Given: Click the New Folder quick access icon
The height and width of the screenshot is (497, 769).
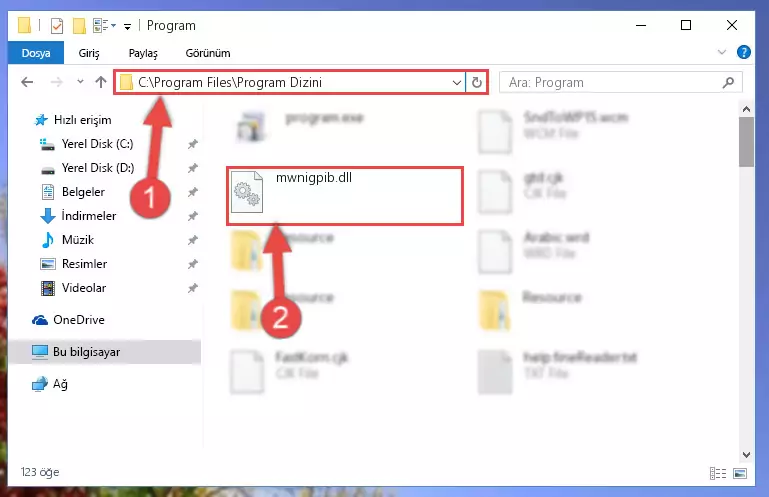Looking at the screenshot, I should pos(79,26).
